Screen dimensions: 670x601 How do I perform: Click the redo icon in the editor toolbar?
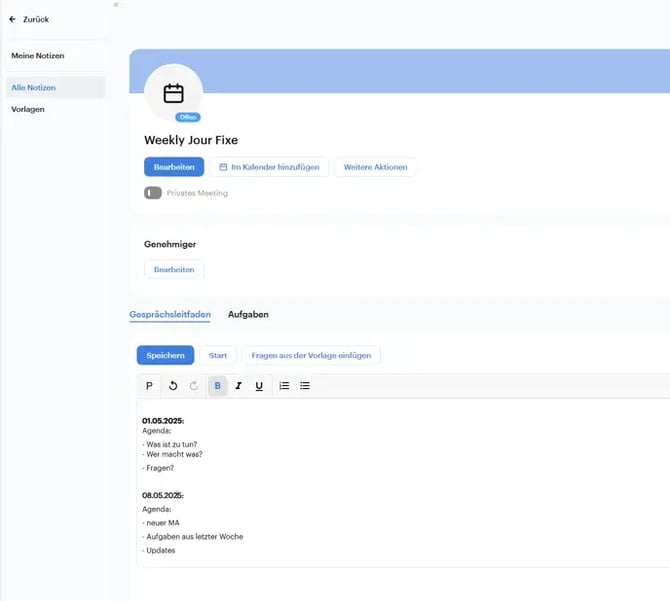tap(194, 386)
